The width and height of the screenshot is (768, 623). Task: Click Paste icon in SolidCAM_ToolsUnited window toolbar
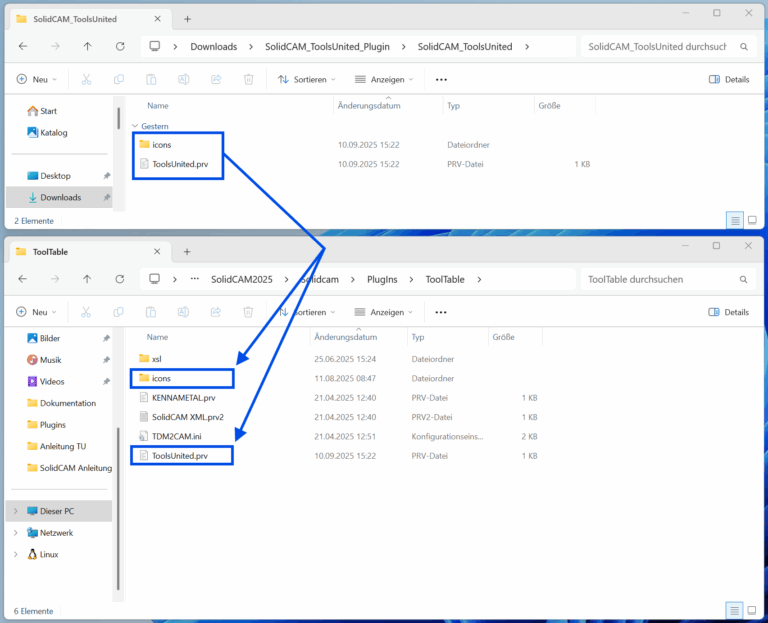pos(151,79)
